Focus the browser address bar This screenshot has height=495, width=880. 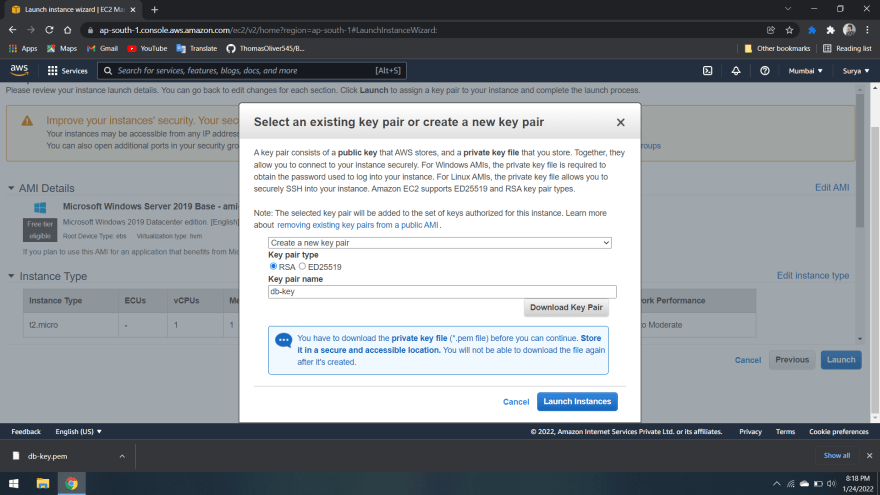point(427,30)
